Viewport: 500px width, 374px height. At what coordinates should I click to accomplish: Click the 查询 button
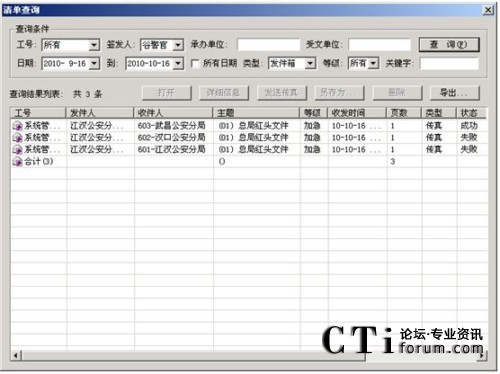point(449,44)
